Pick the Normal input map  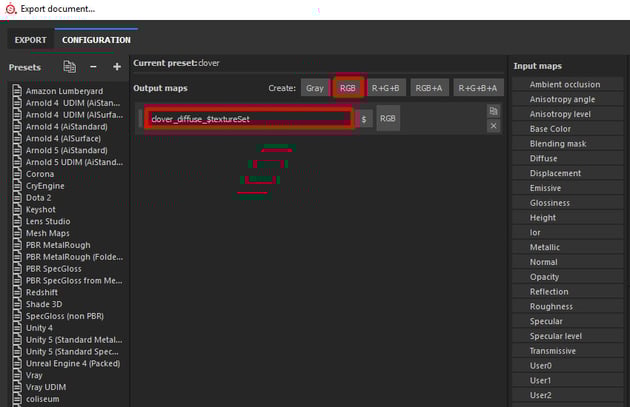pos(567,262)
